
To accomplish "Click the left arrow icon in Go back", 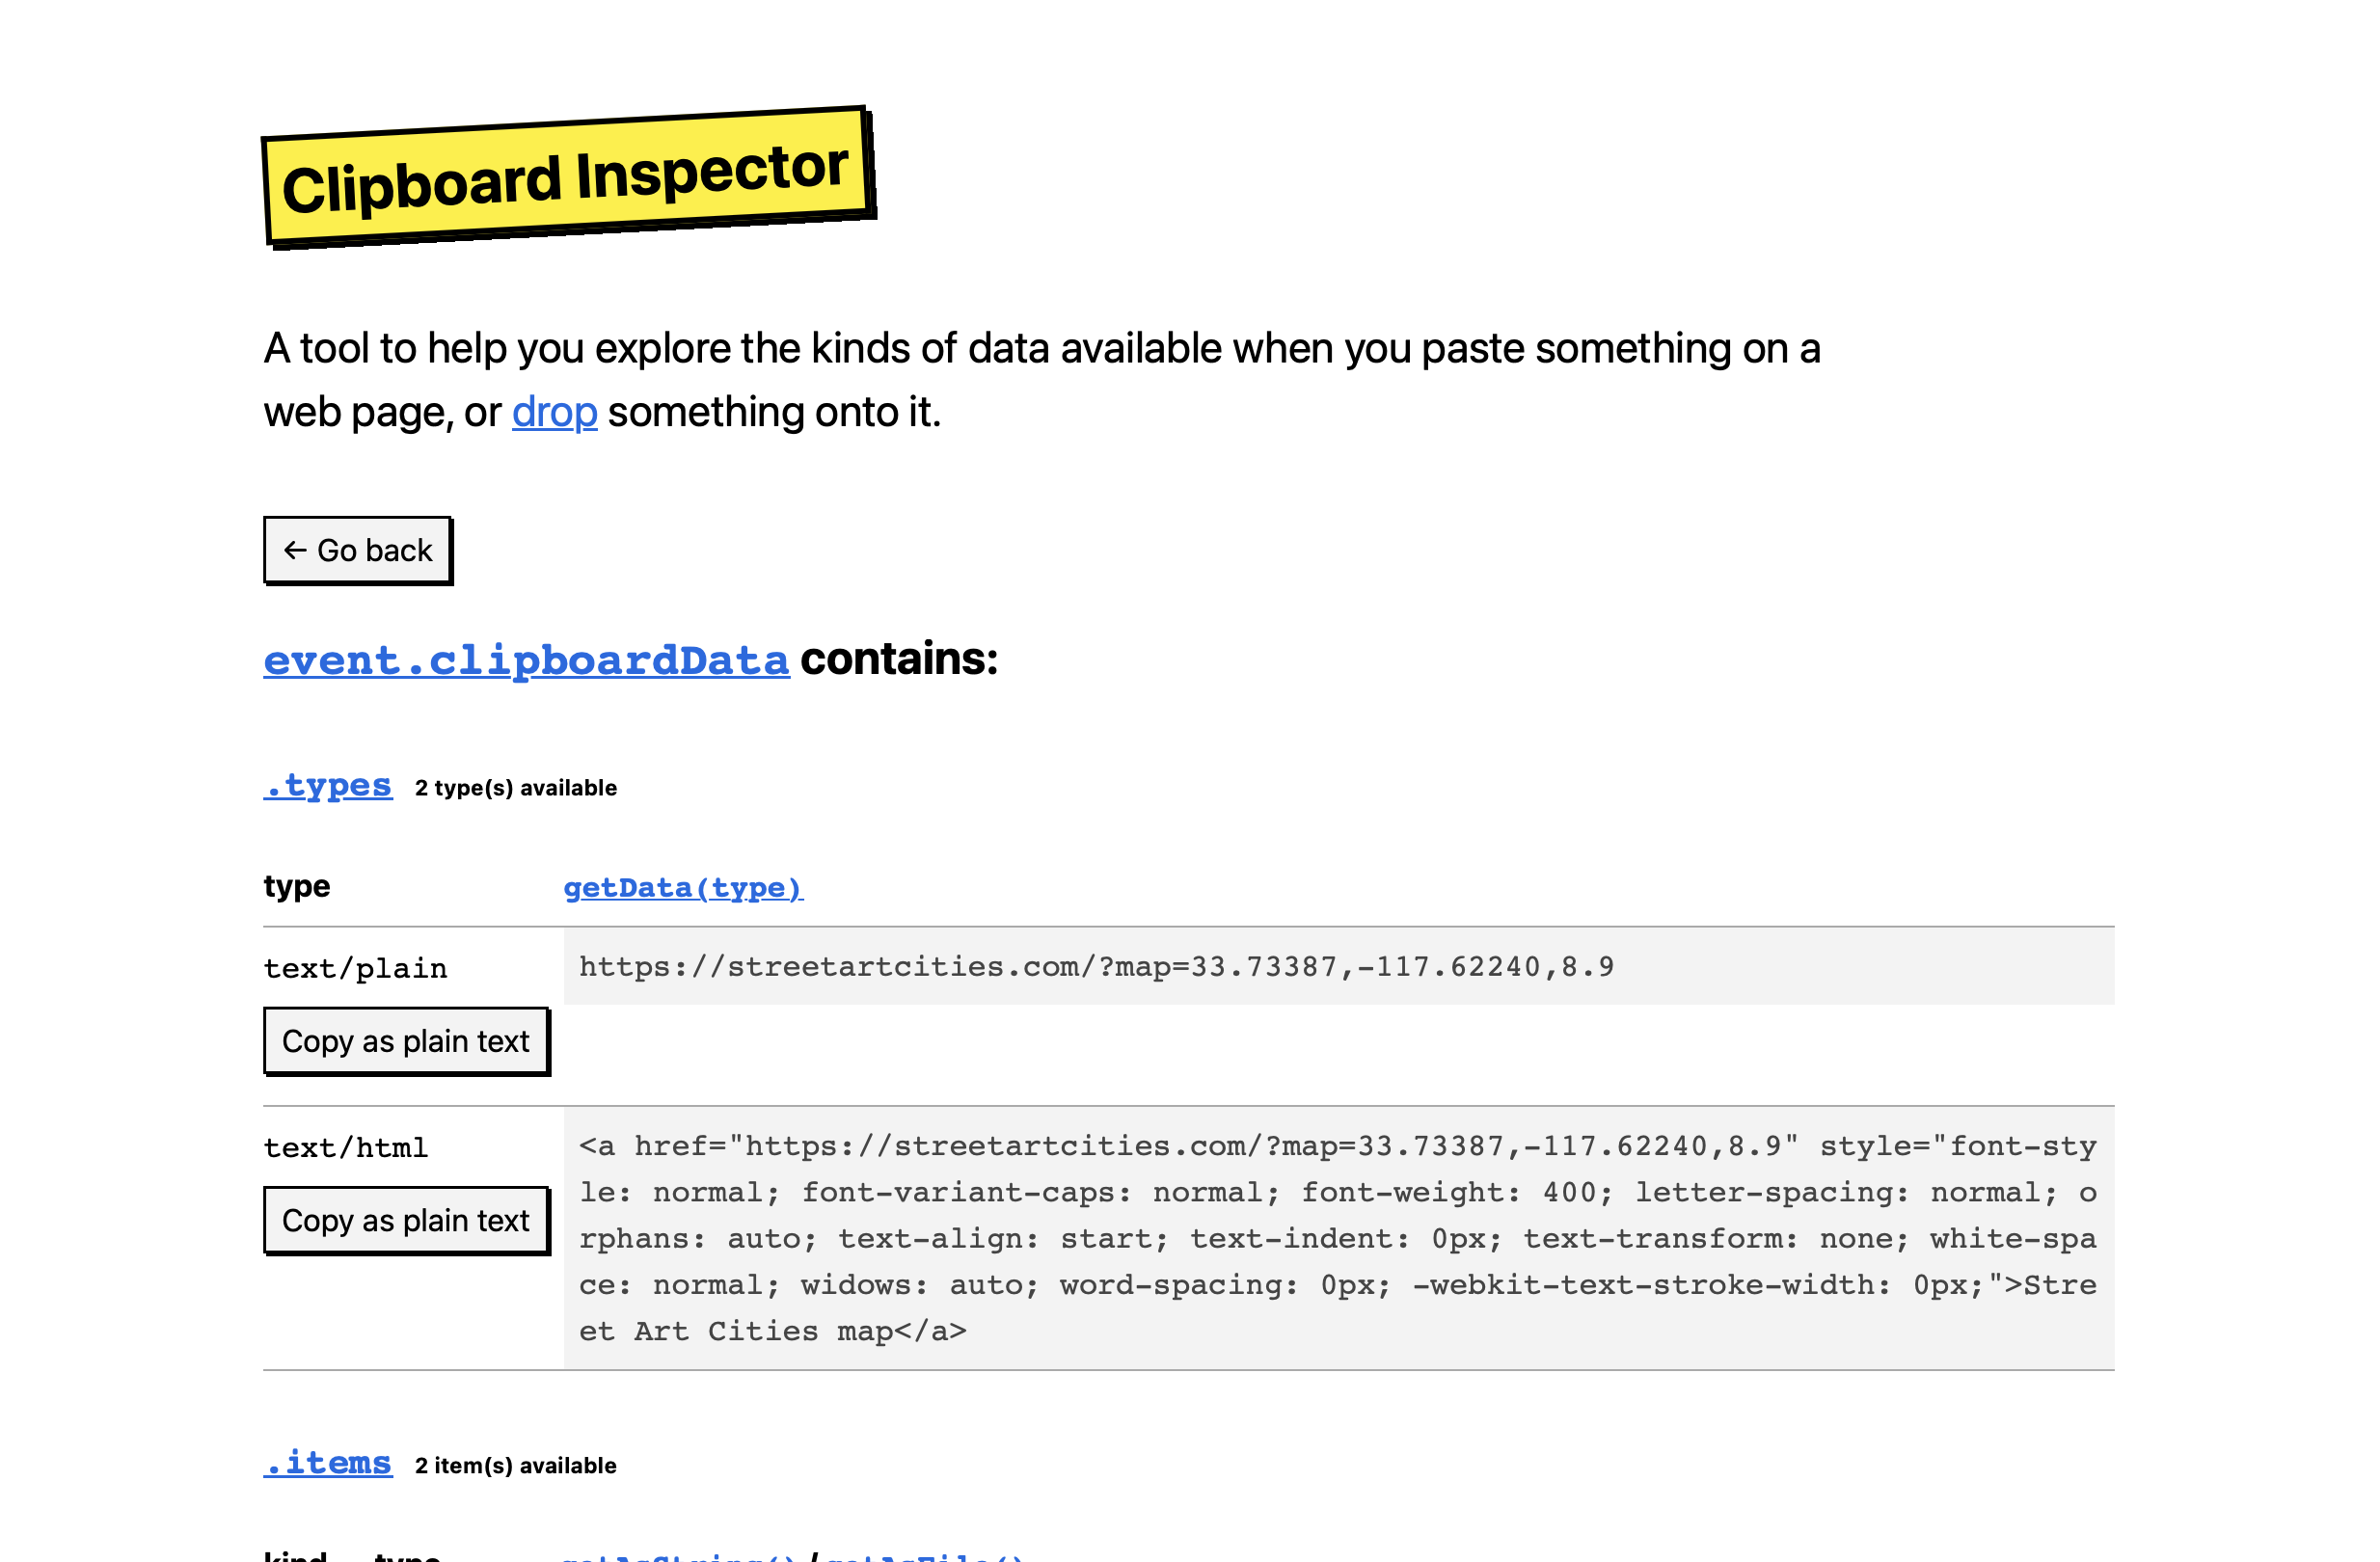I will point(294,550).
